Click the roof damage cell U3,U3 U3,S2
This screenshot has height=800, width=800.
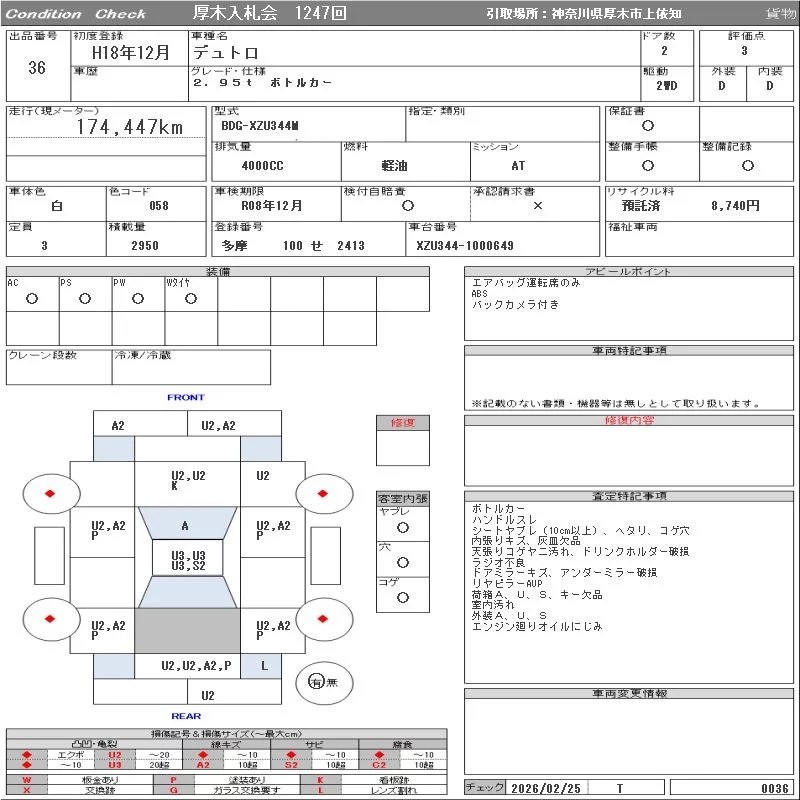pos(188,558)
